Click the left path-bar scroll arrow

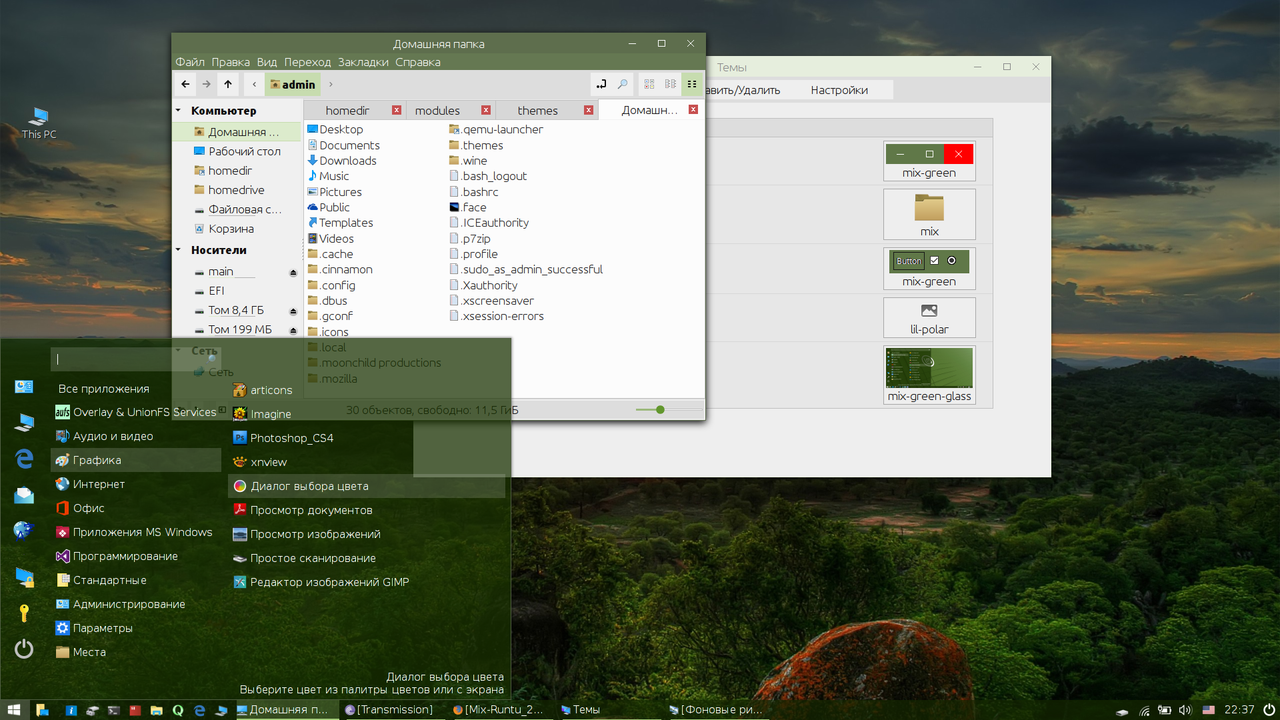(x=254, y=84)
